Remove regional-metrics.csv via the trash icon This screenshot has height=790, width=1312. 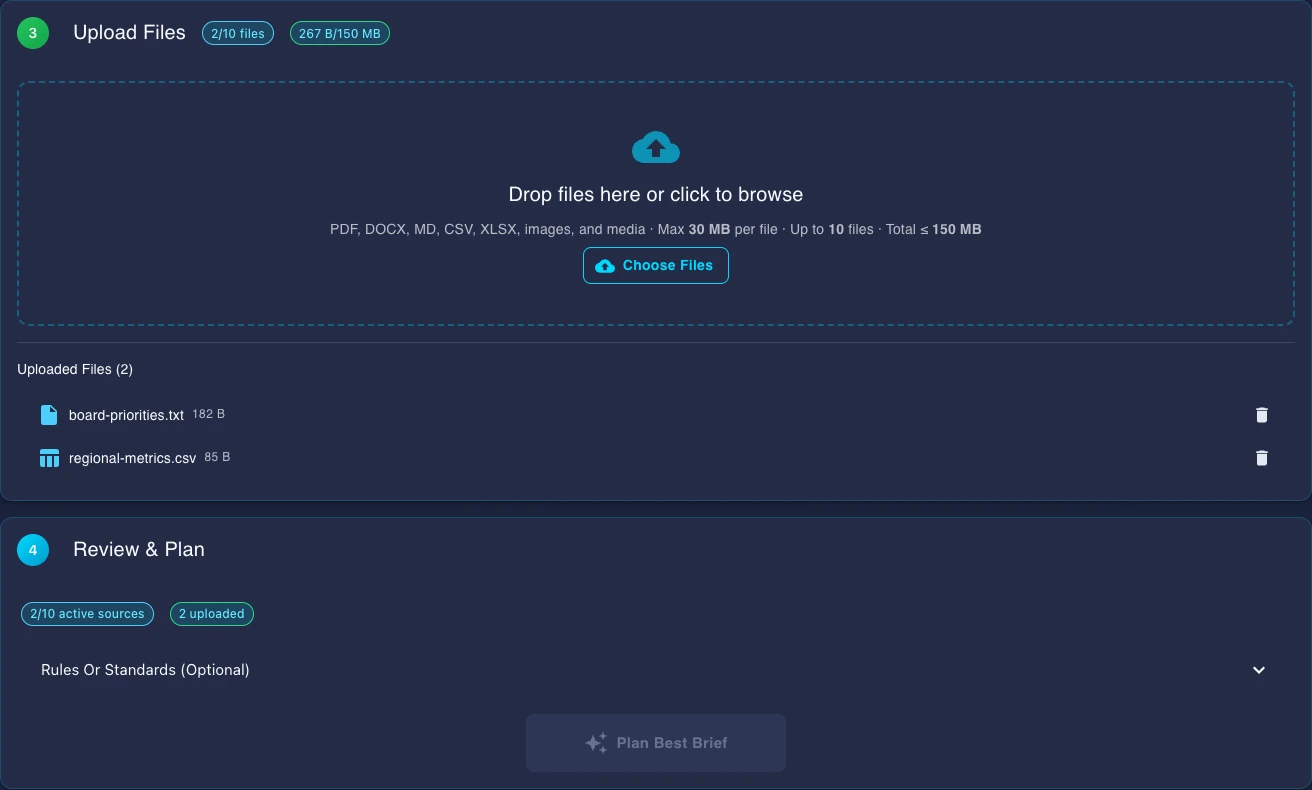[1261, 457]
